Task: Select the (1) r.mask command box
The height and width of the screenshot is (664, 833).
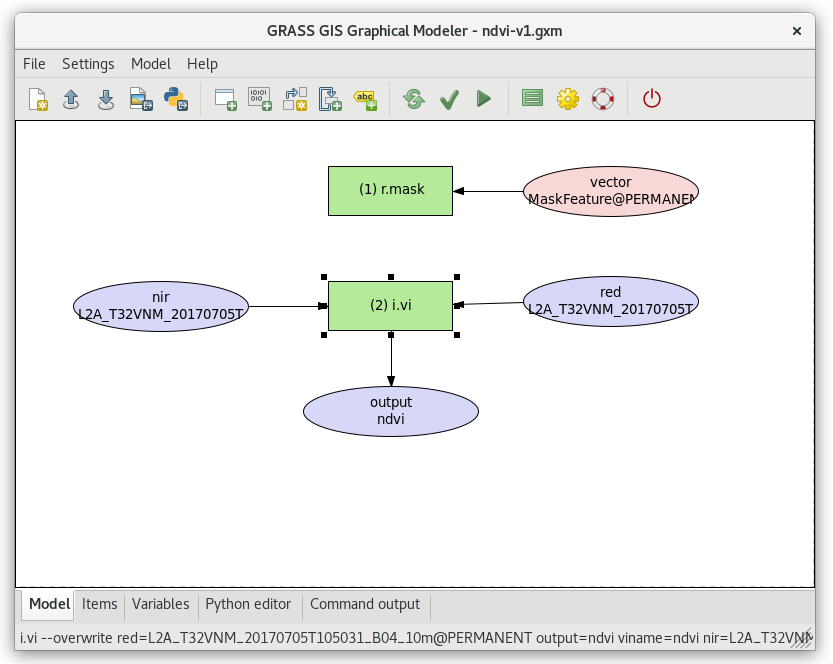Action: pyautogui.click(x=390, y=191)
